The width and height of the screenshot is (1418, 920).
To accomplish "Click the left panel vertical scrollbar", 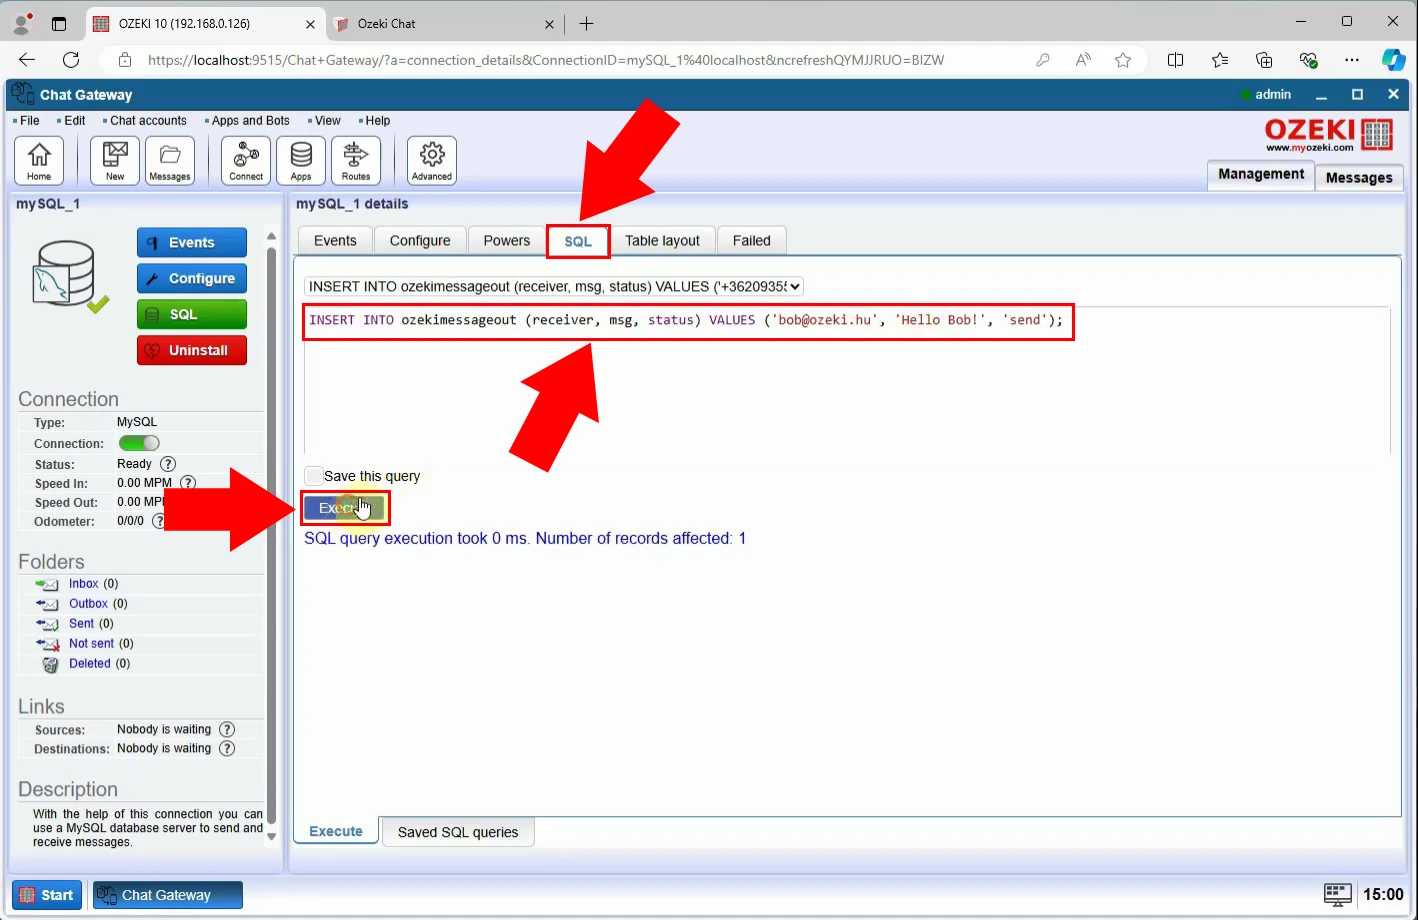I will pyautogui.click(x=271, y=536).
